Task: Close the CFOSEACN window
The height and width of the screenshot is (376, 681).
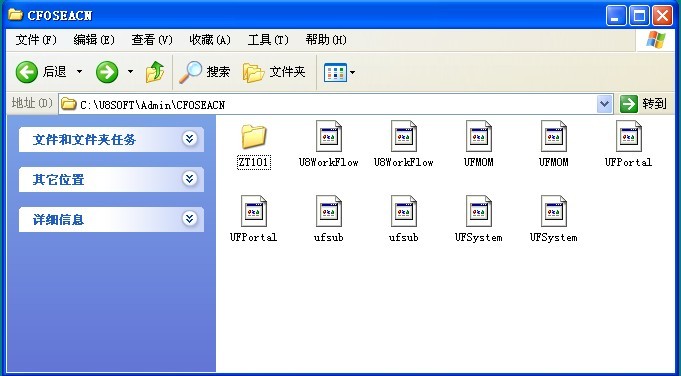Action: (x=662, y=16)
